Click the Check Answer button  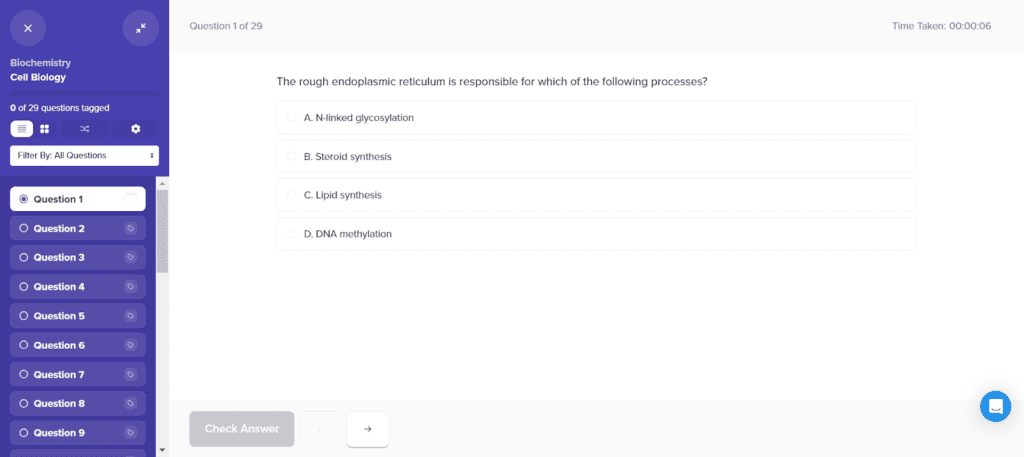click(242, 429)
